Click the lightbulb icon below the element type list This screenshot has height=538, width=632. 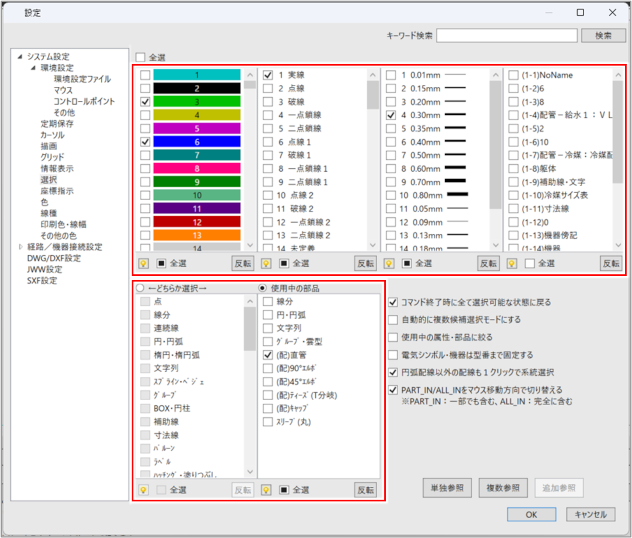tap(145, 490)
